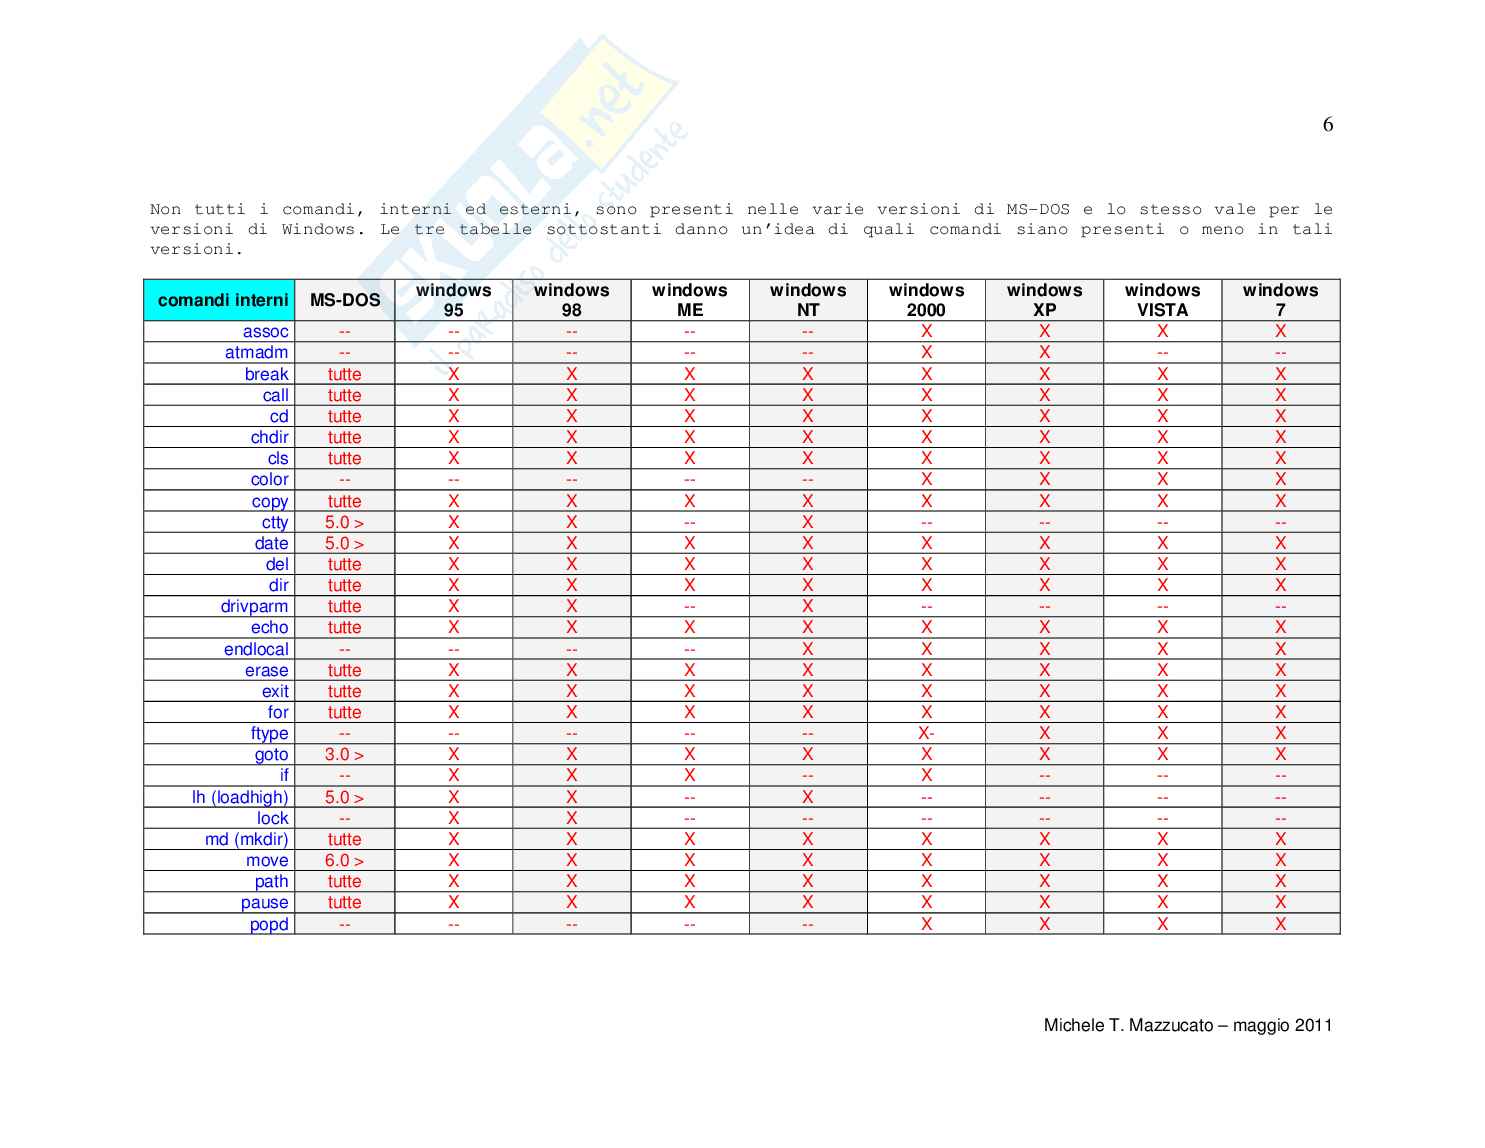The height and width of the screenshot is (1148, 1485).
Task: Select the '3.0 >' cell beside goto
Action: [x=344, y=755]
